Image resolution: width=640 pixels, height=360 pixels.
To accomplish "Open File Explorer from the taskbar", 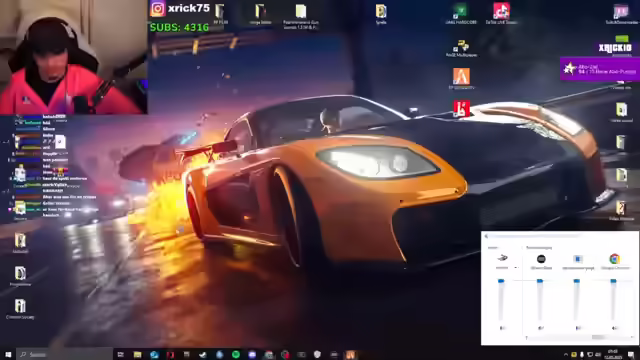I will point(137,354).
